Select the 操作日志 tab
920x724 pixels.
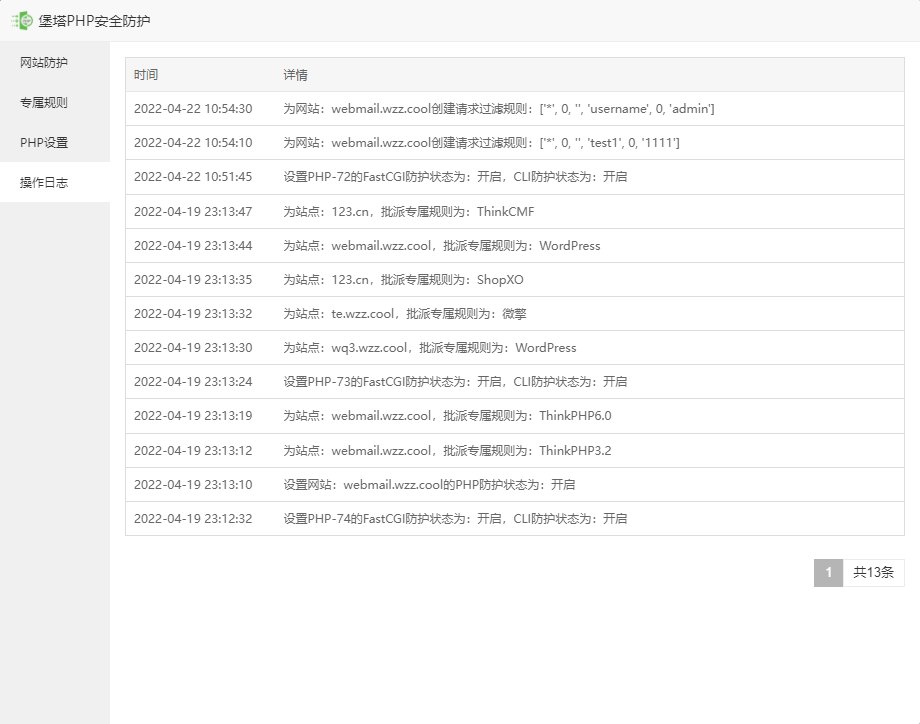tap(55, 182)
